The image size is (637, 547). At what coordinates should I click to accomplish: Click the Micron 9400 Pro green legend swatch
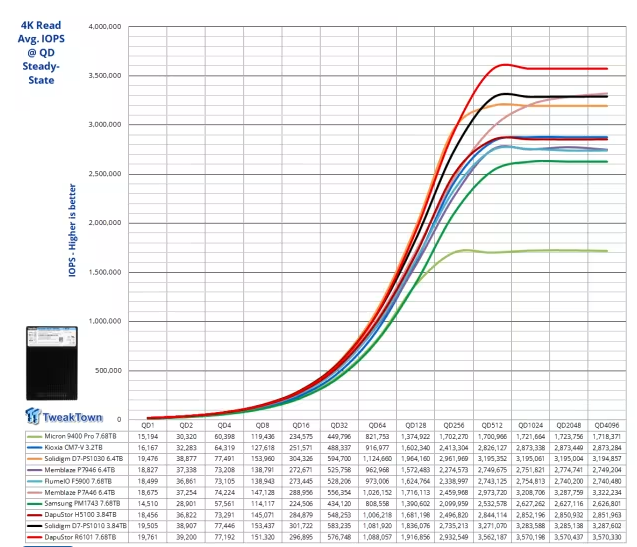coord(35,437)
